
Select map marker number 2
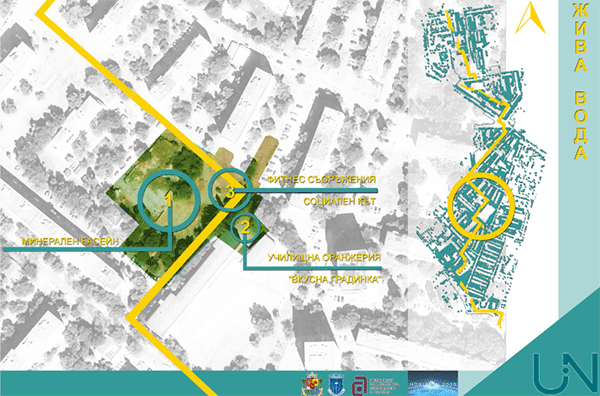[245, 228]
